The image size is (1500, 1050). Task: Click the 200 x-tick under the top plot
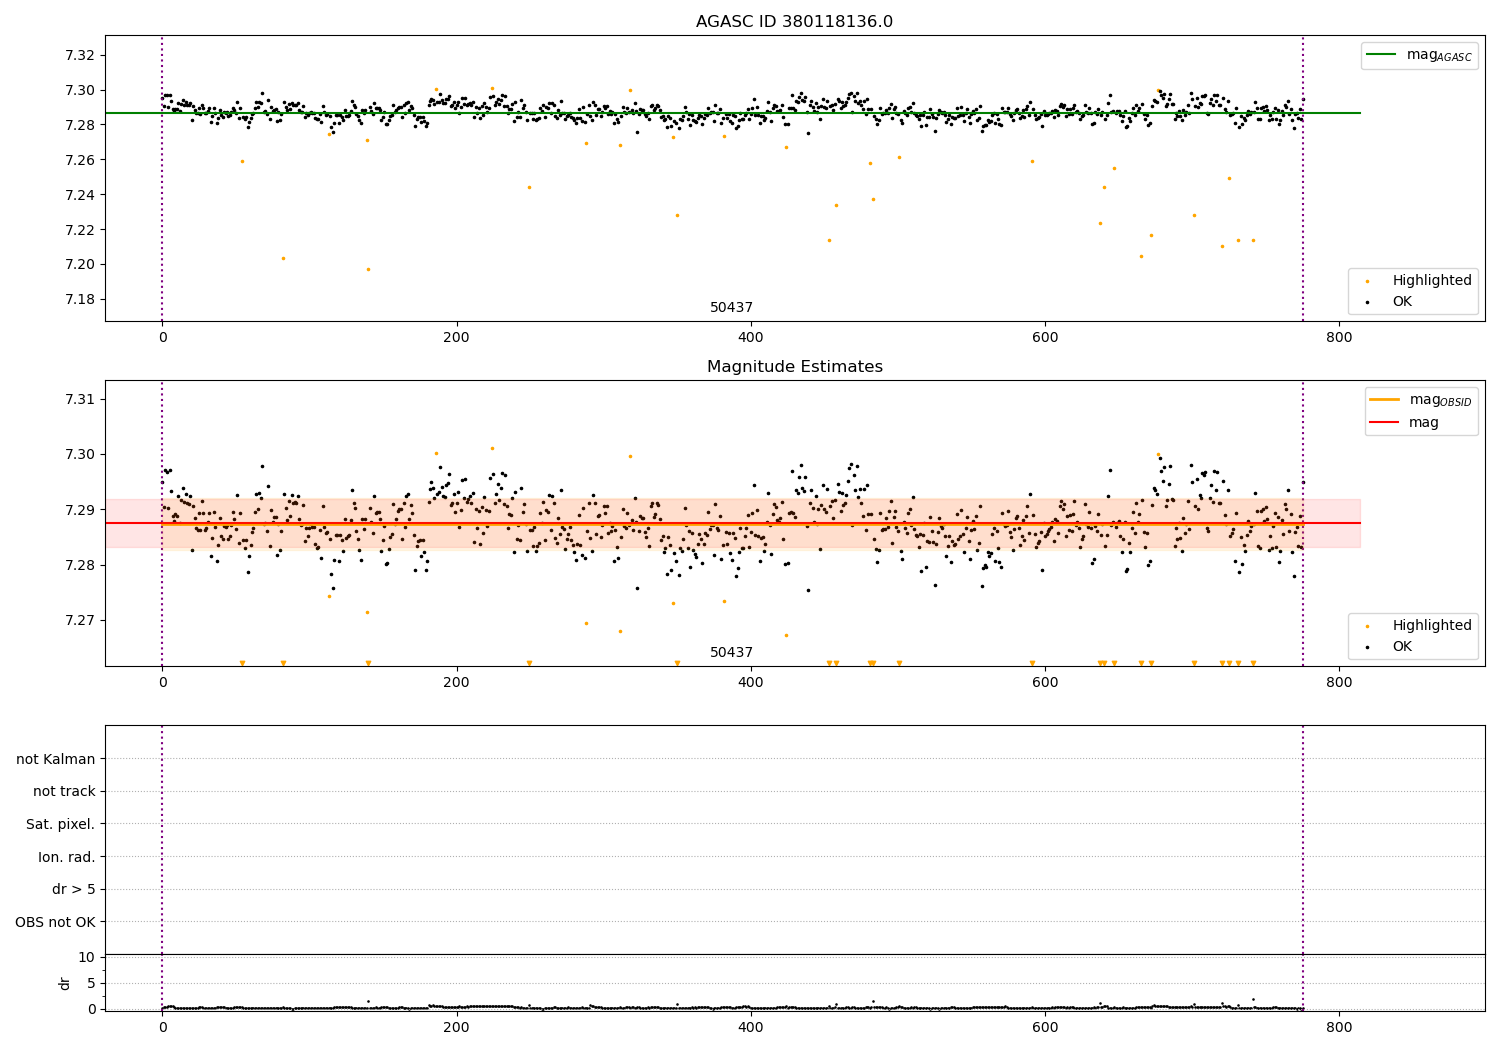click(456, 338)
